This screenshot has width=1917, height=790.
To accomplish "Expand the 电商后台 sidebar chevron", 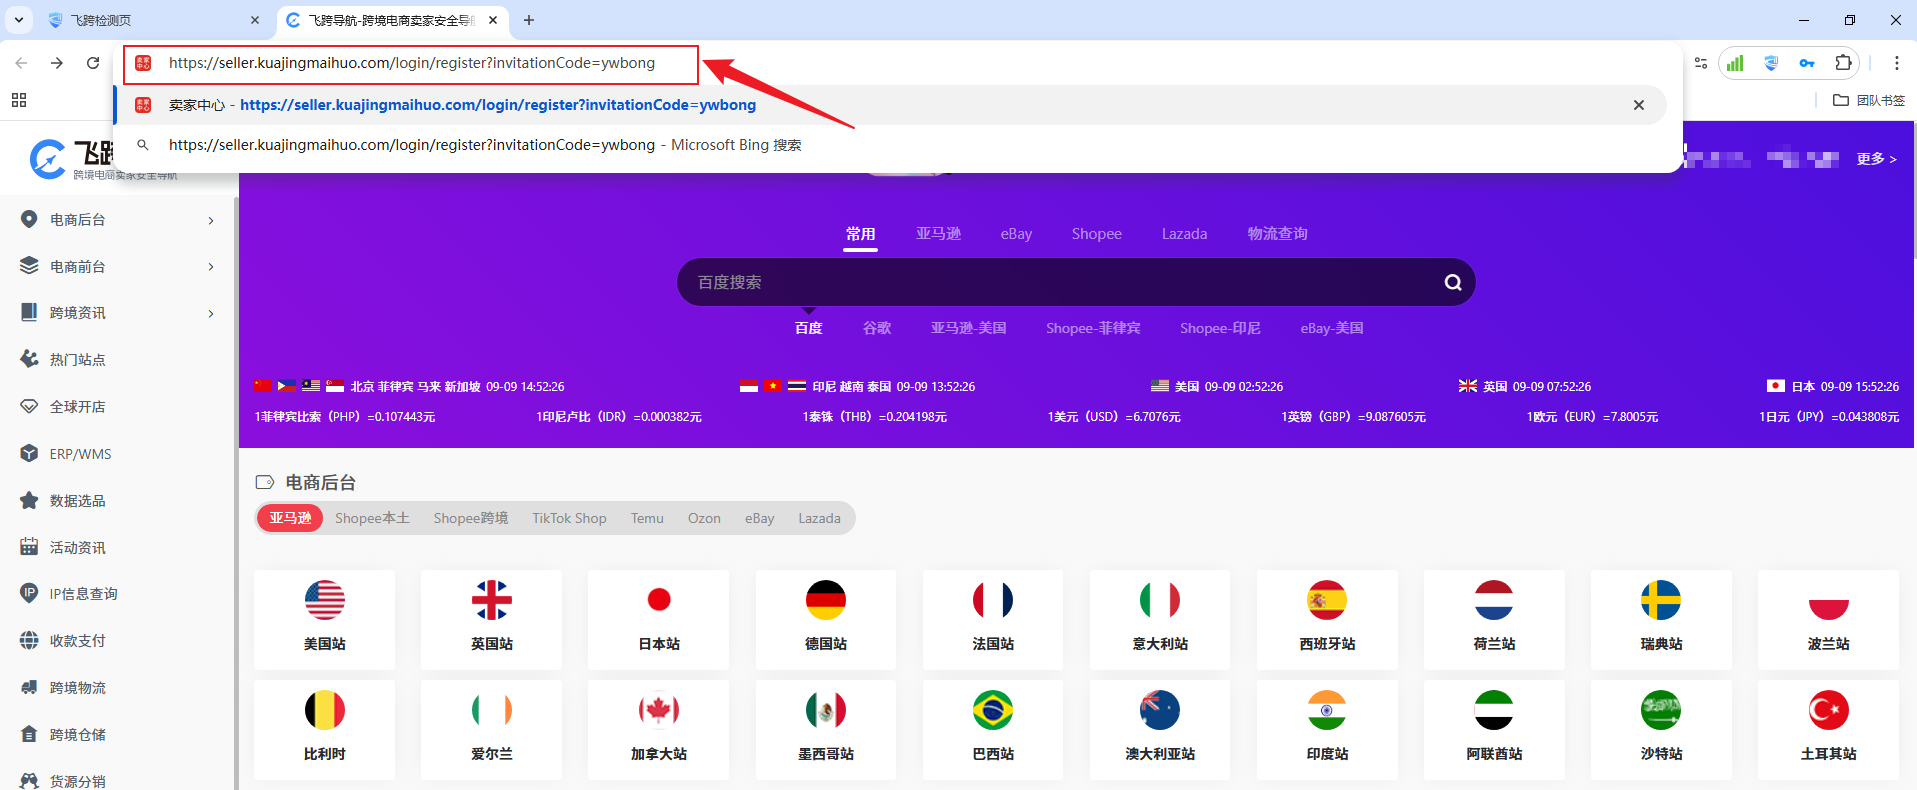I will click(x=211, y=220).
